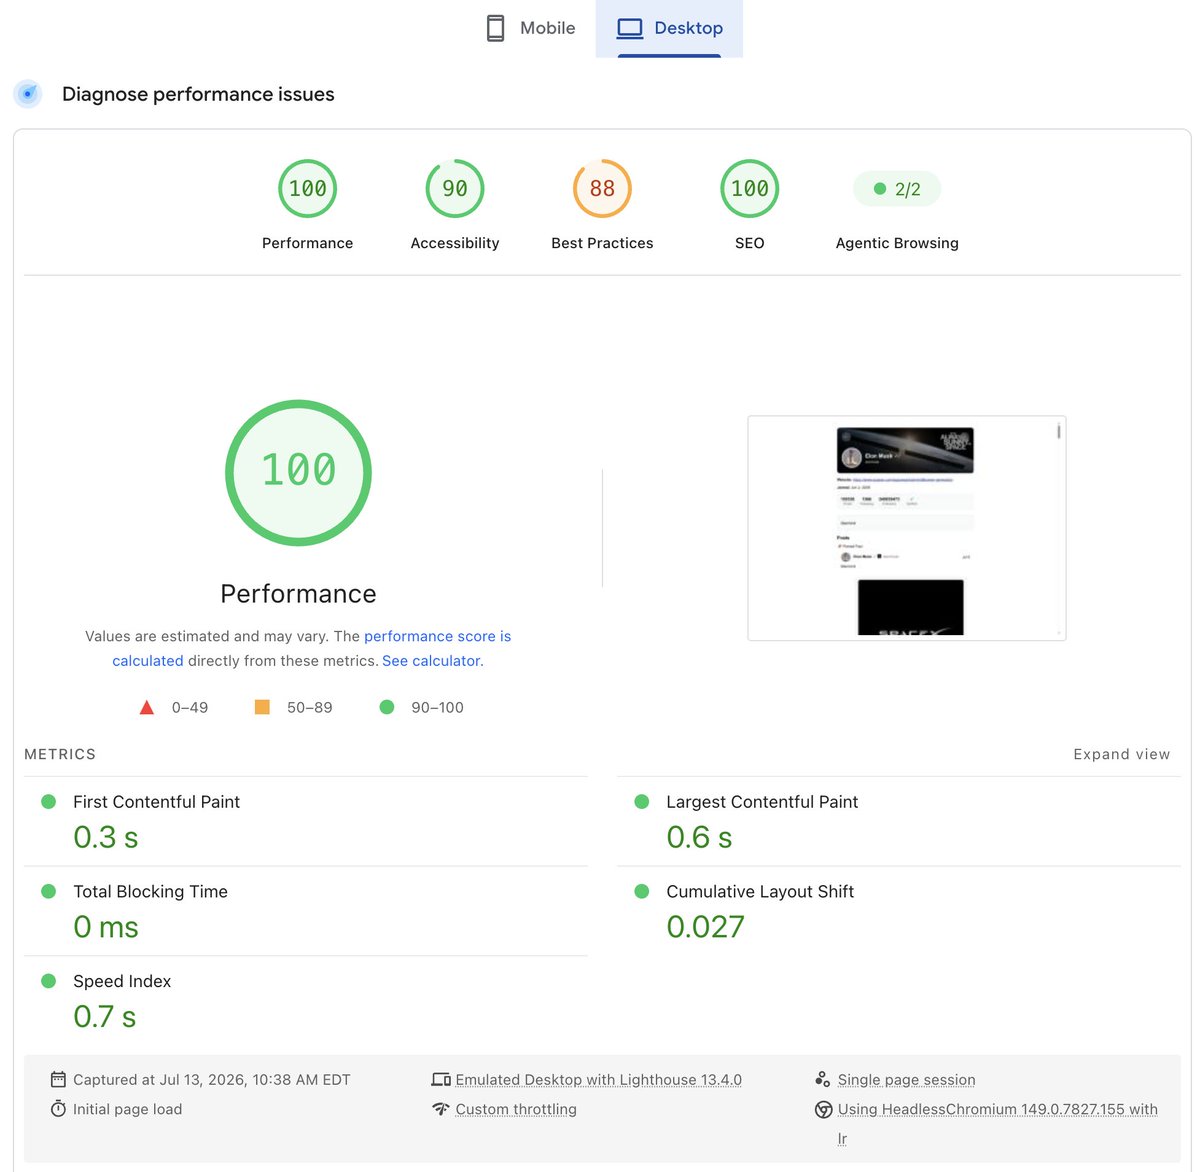Click the Agentic Browsing category label
The image size is (1200, 1172).
[x=897, y=243]
